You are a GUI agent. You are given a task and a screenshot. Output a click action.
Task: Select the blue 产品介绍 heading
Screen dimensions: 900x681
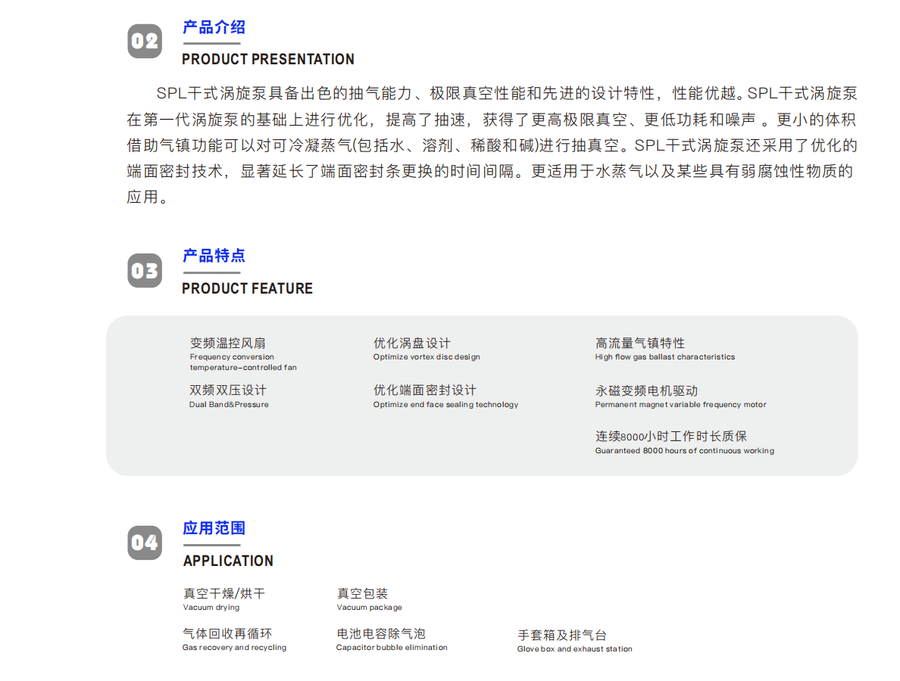tap(214, 27)
